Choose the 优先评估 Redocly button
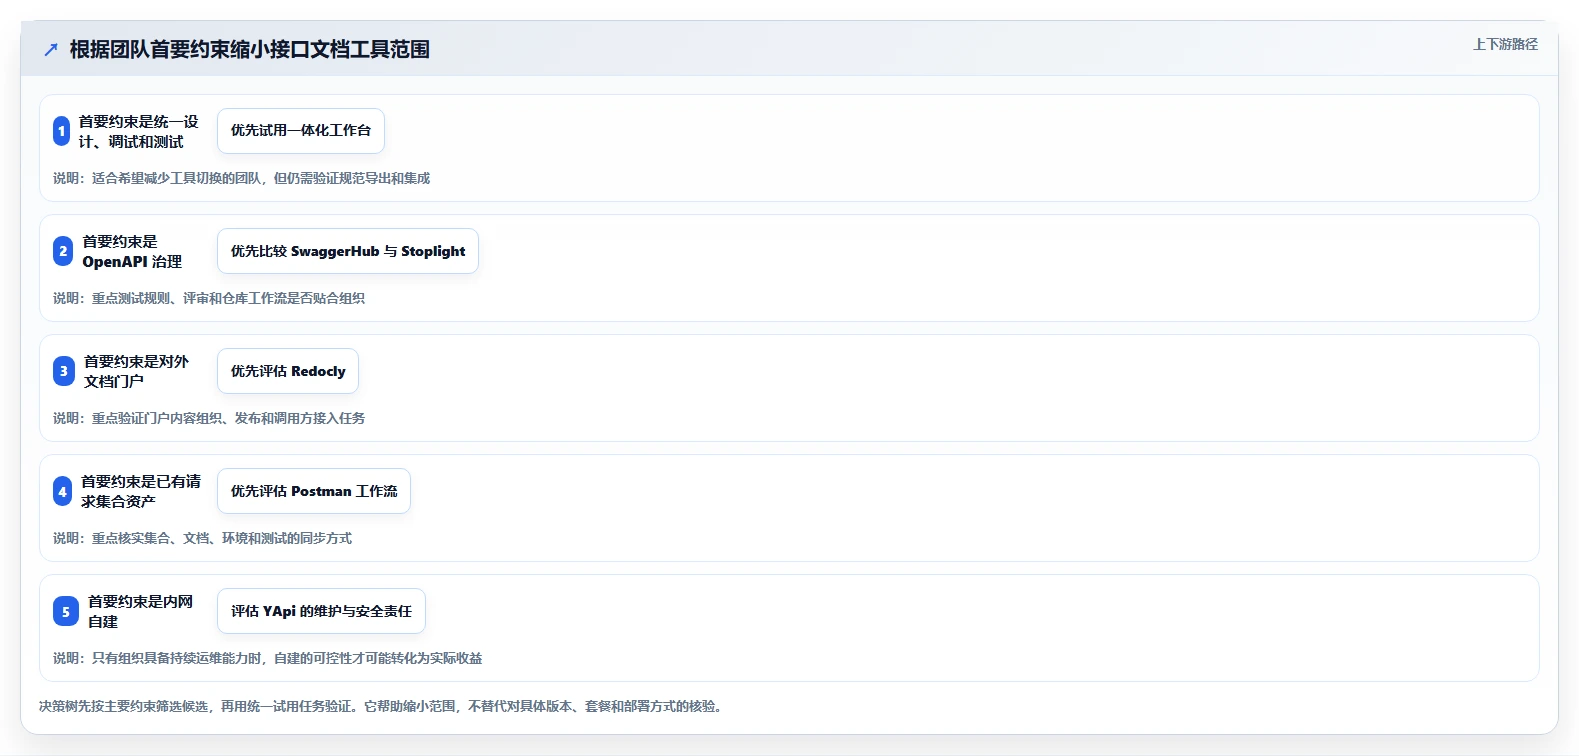This screenshot has width=1579, height=756. pos(288,371)
